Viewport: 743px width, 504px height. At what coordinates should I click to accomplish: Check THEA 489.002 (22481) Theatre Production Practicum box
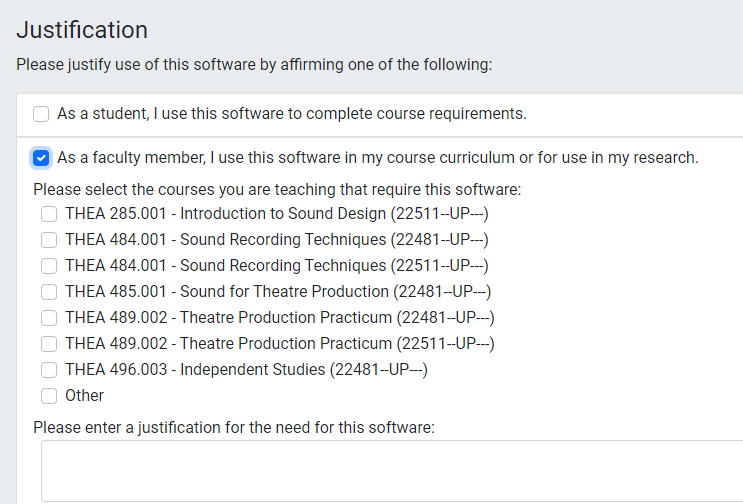point(49,318)
